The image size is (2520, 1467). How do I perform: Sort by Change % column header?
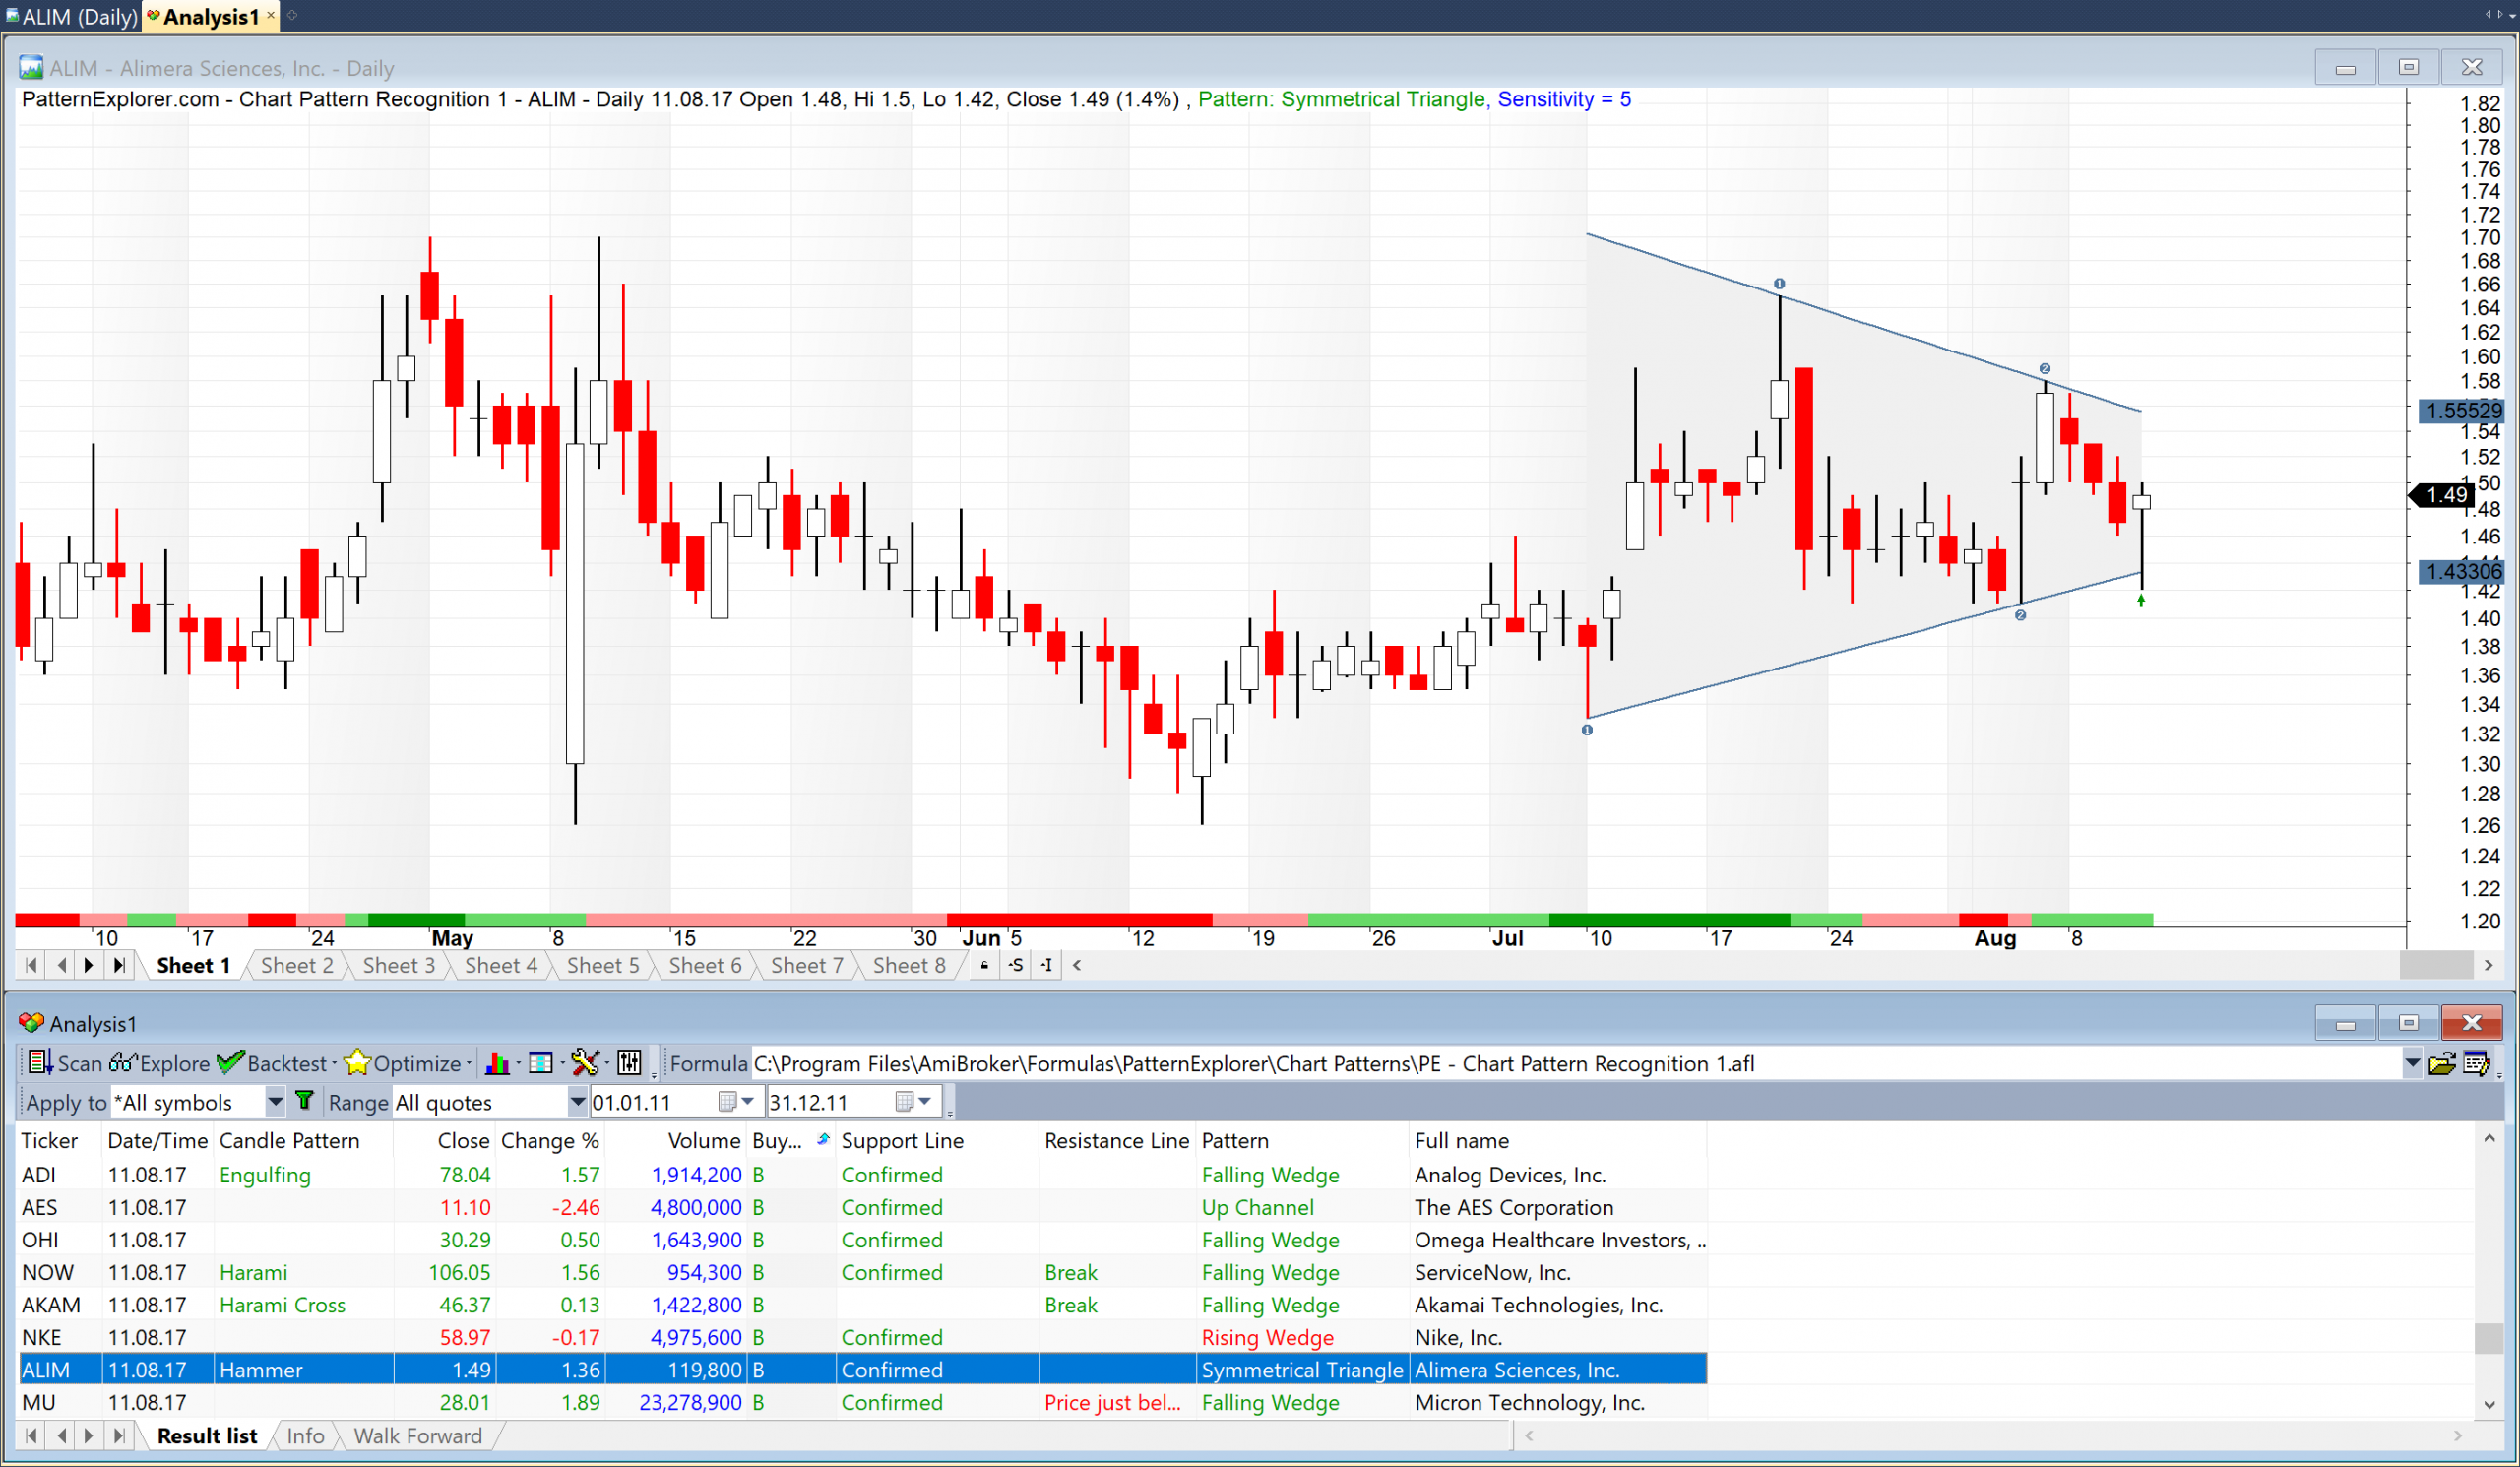pyautogui.click(x=550, y=1140)
